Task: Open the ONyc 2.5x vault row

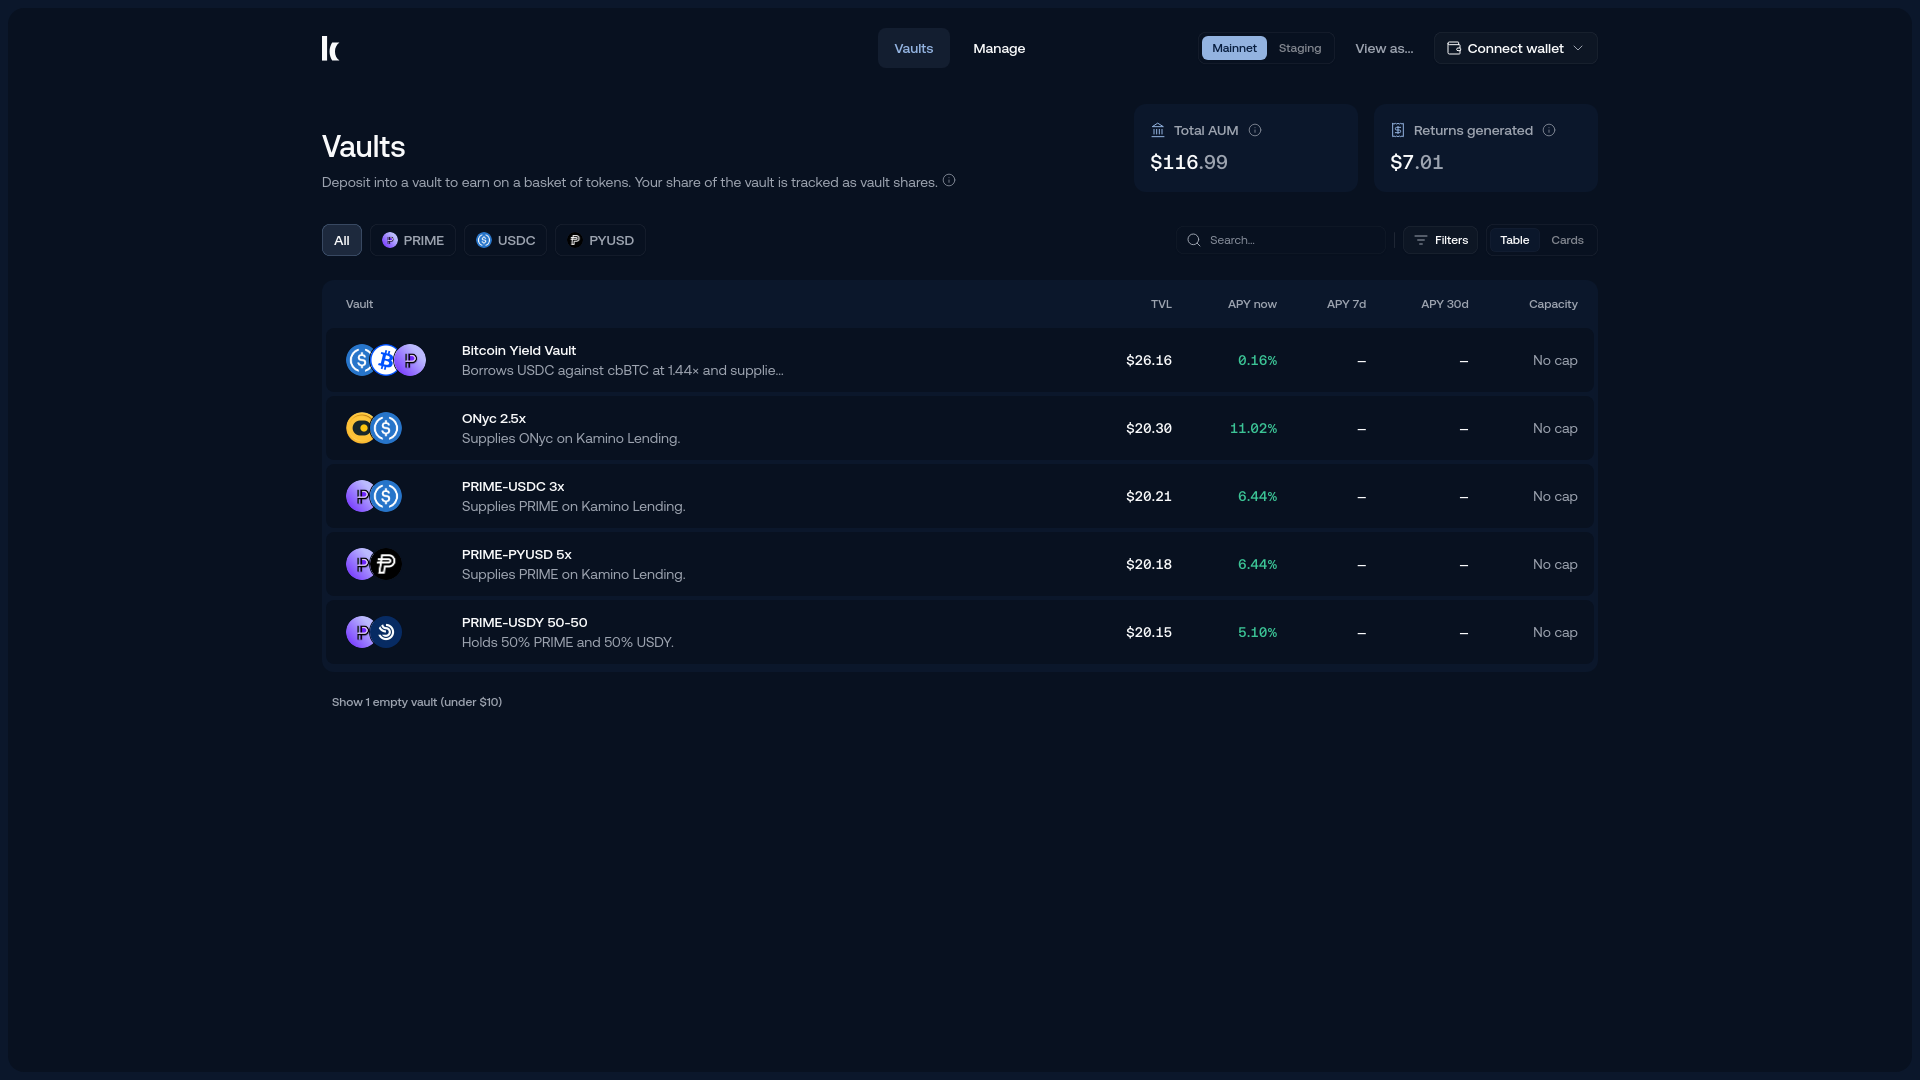Action: pyautogui.click(x=960, y=428)
